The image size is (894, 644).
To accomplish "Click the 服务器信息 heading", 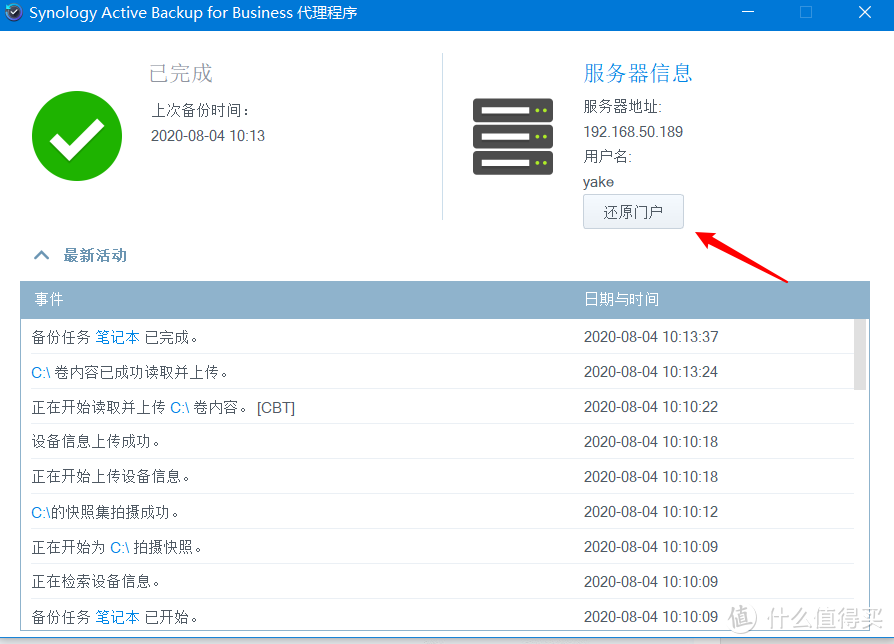I will (x=638, y=73).
